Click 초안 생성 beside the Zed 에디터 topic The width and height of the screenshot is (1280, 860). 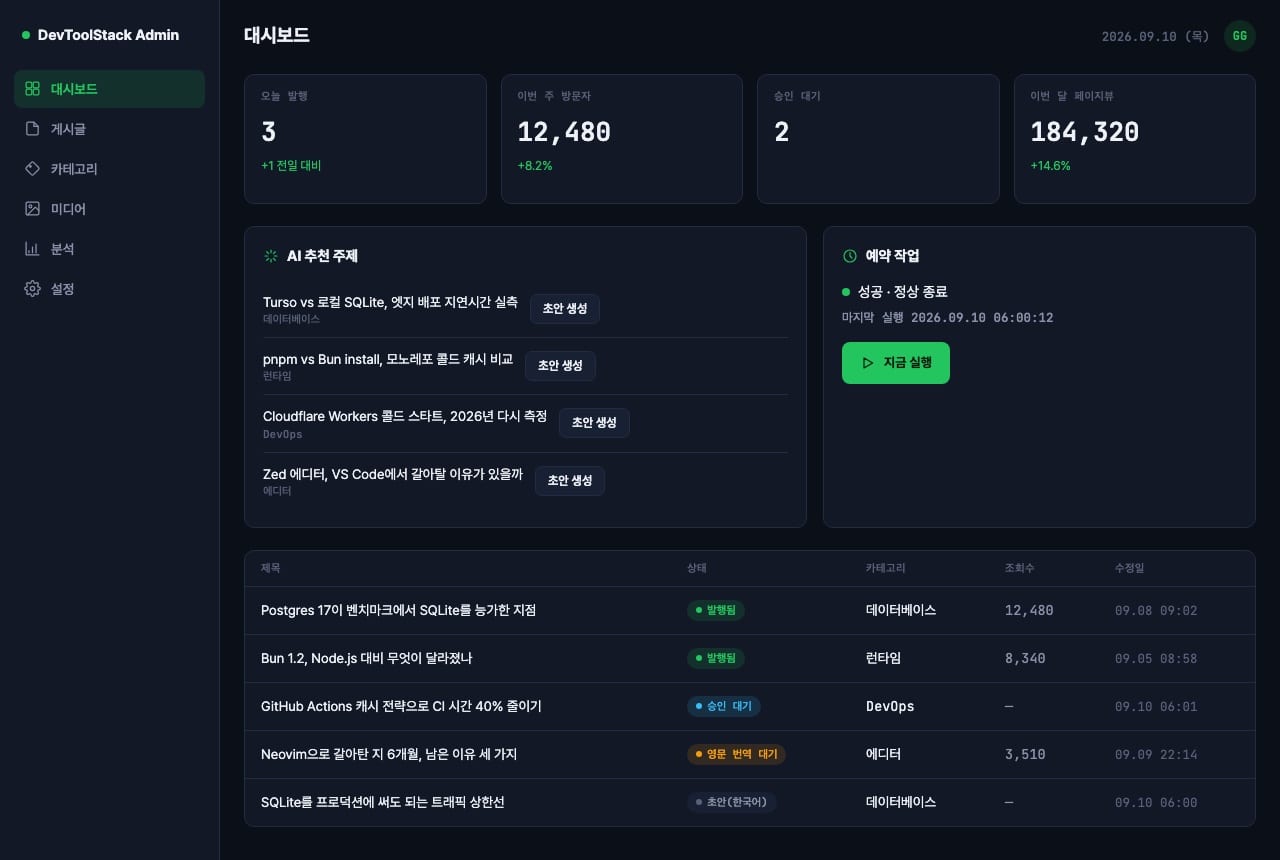tap(570, 481)
